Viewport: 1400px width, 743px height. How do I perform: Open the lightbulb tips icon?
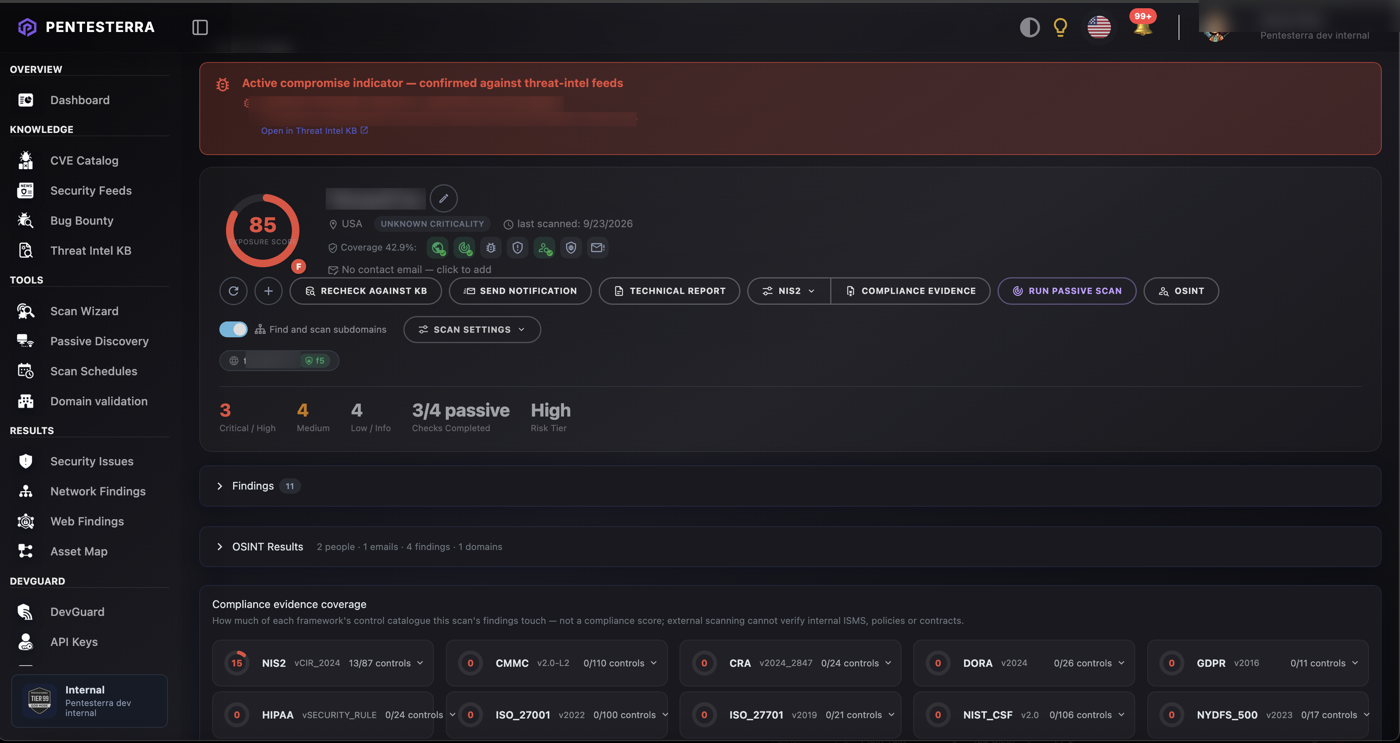point(1060,27)
